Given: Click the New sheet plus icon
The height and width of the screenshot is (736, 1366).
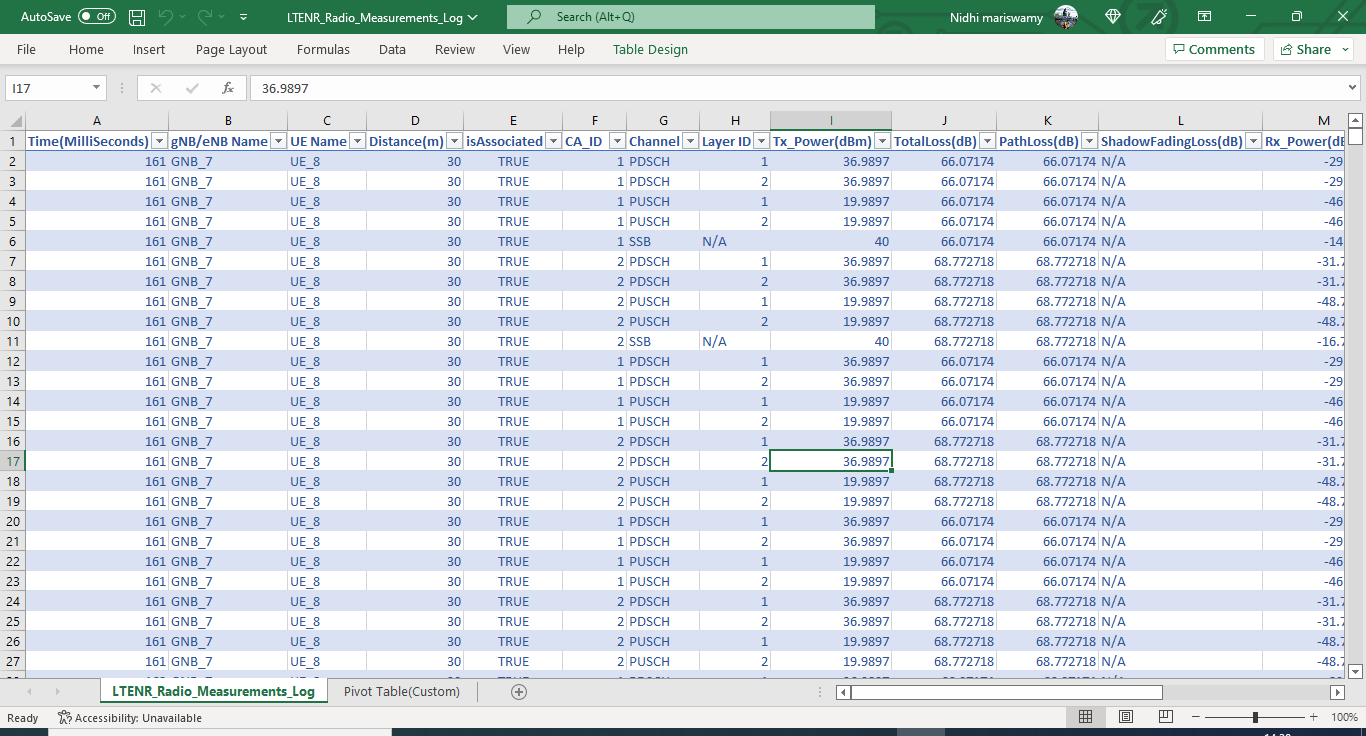Looking at the screenshot, I should click(518, 691).
